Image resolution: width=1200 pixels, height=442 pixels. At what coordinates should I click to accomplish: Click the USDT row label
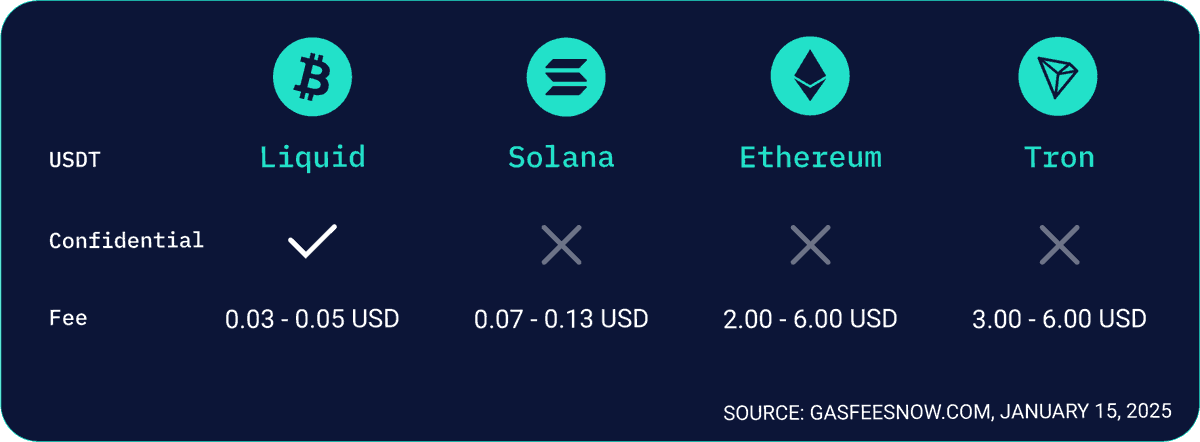coord(75,159)
